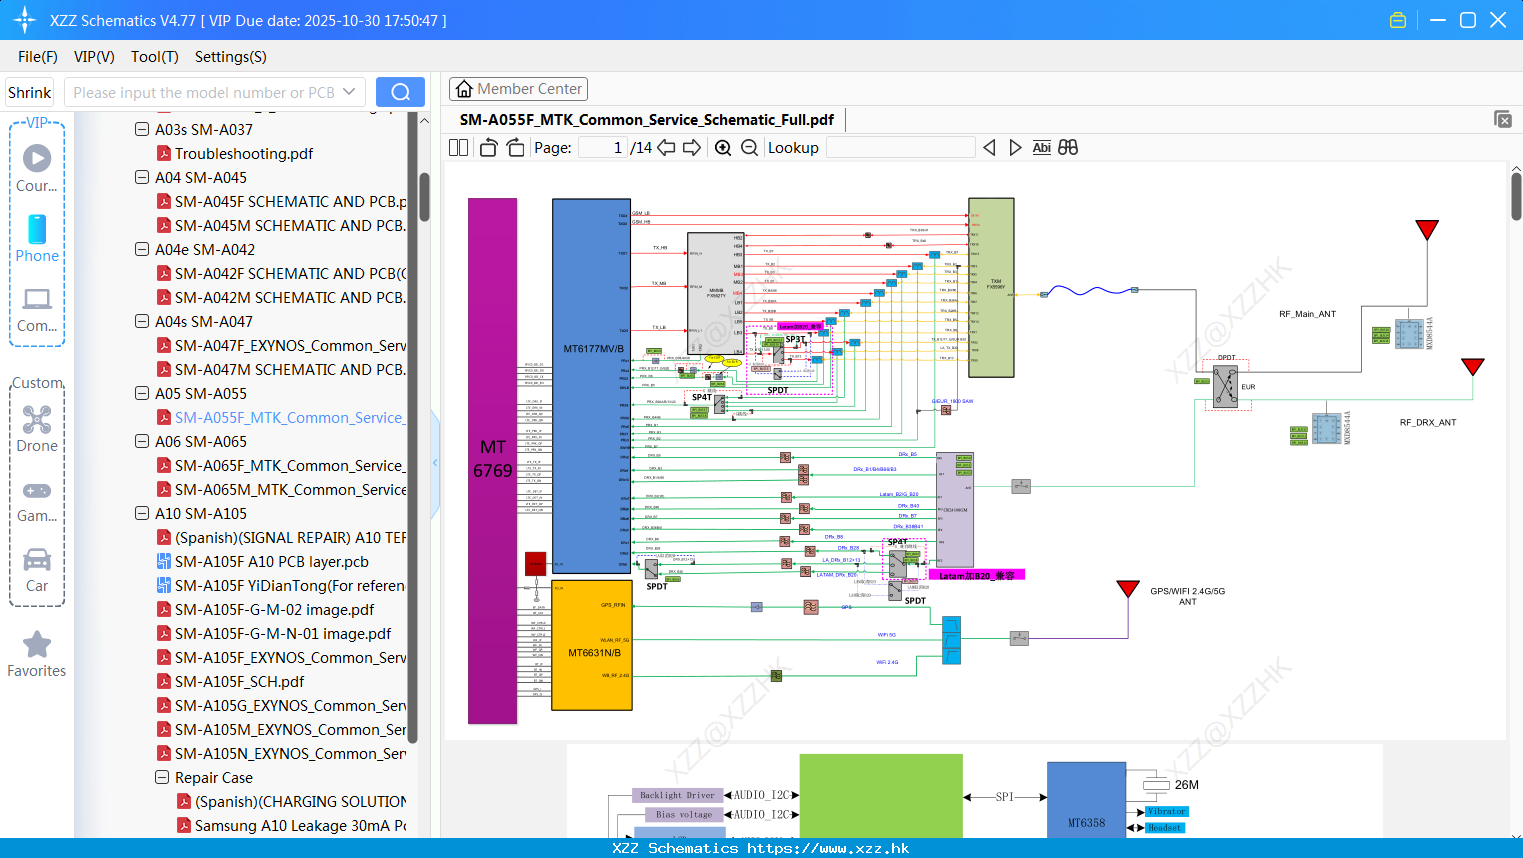Open SM-A042M SCHEMATIC AND PCB file
This screenshot has height=858, width=1523.
pos(291,297)
